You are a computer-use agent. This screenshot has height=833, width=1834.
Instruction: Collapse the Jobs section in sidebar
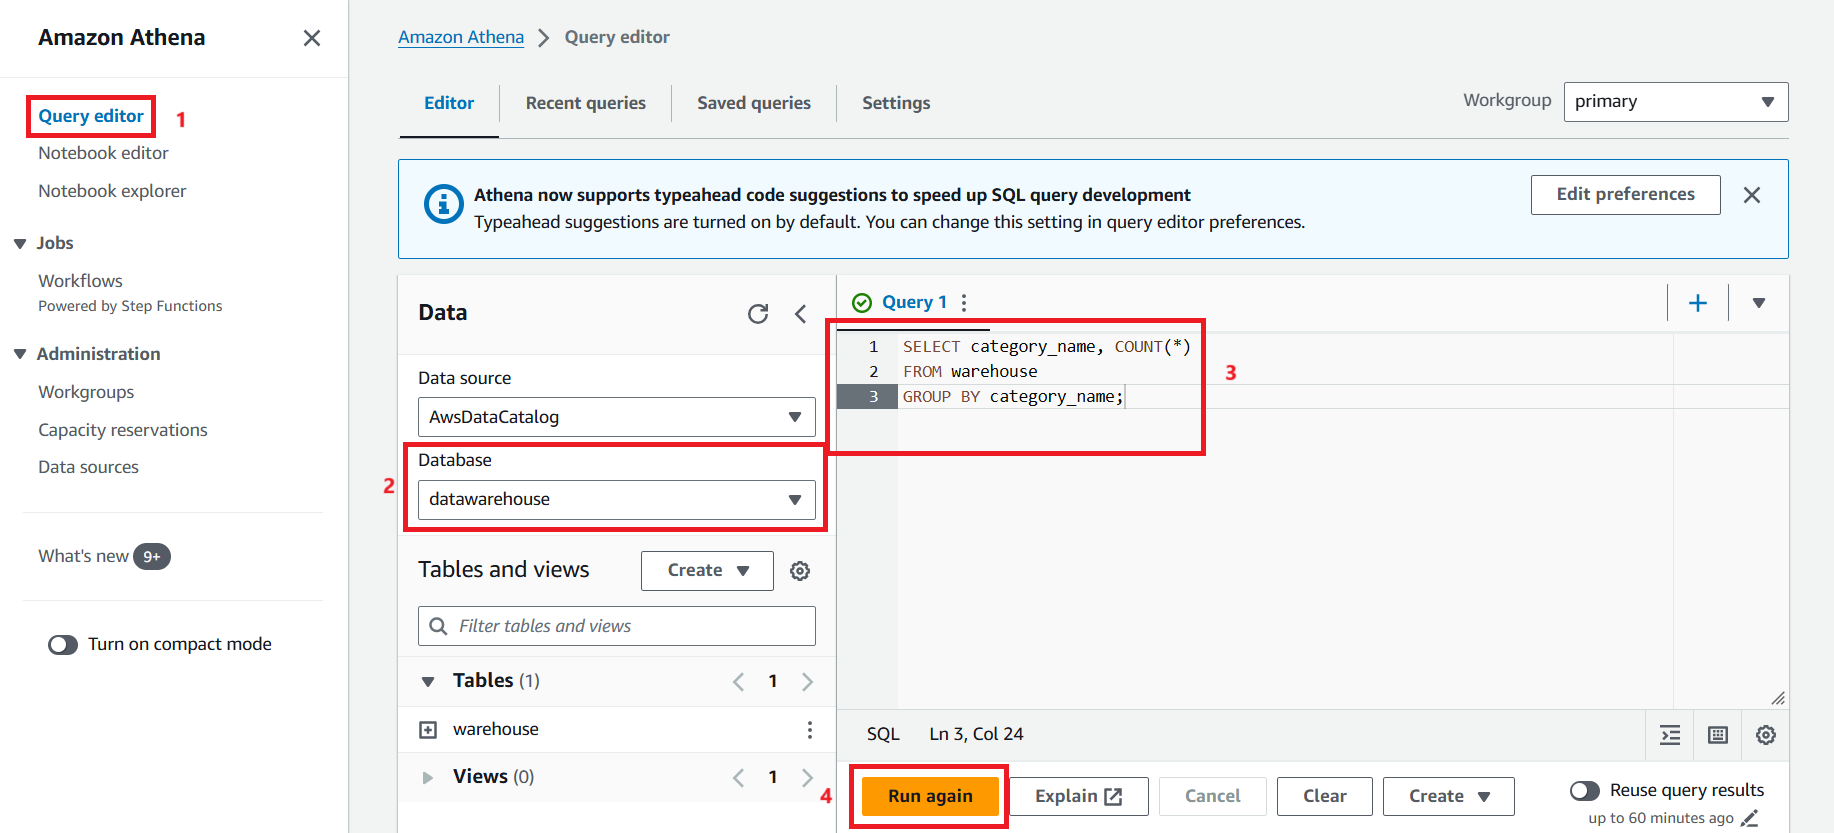pyautogui.click(x=20, y=244)
